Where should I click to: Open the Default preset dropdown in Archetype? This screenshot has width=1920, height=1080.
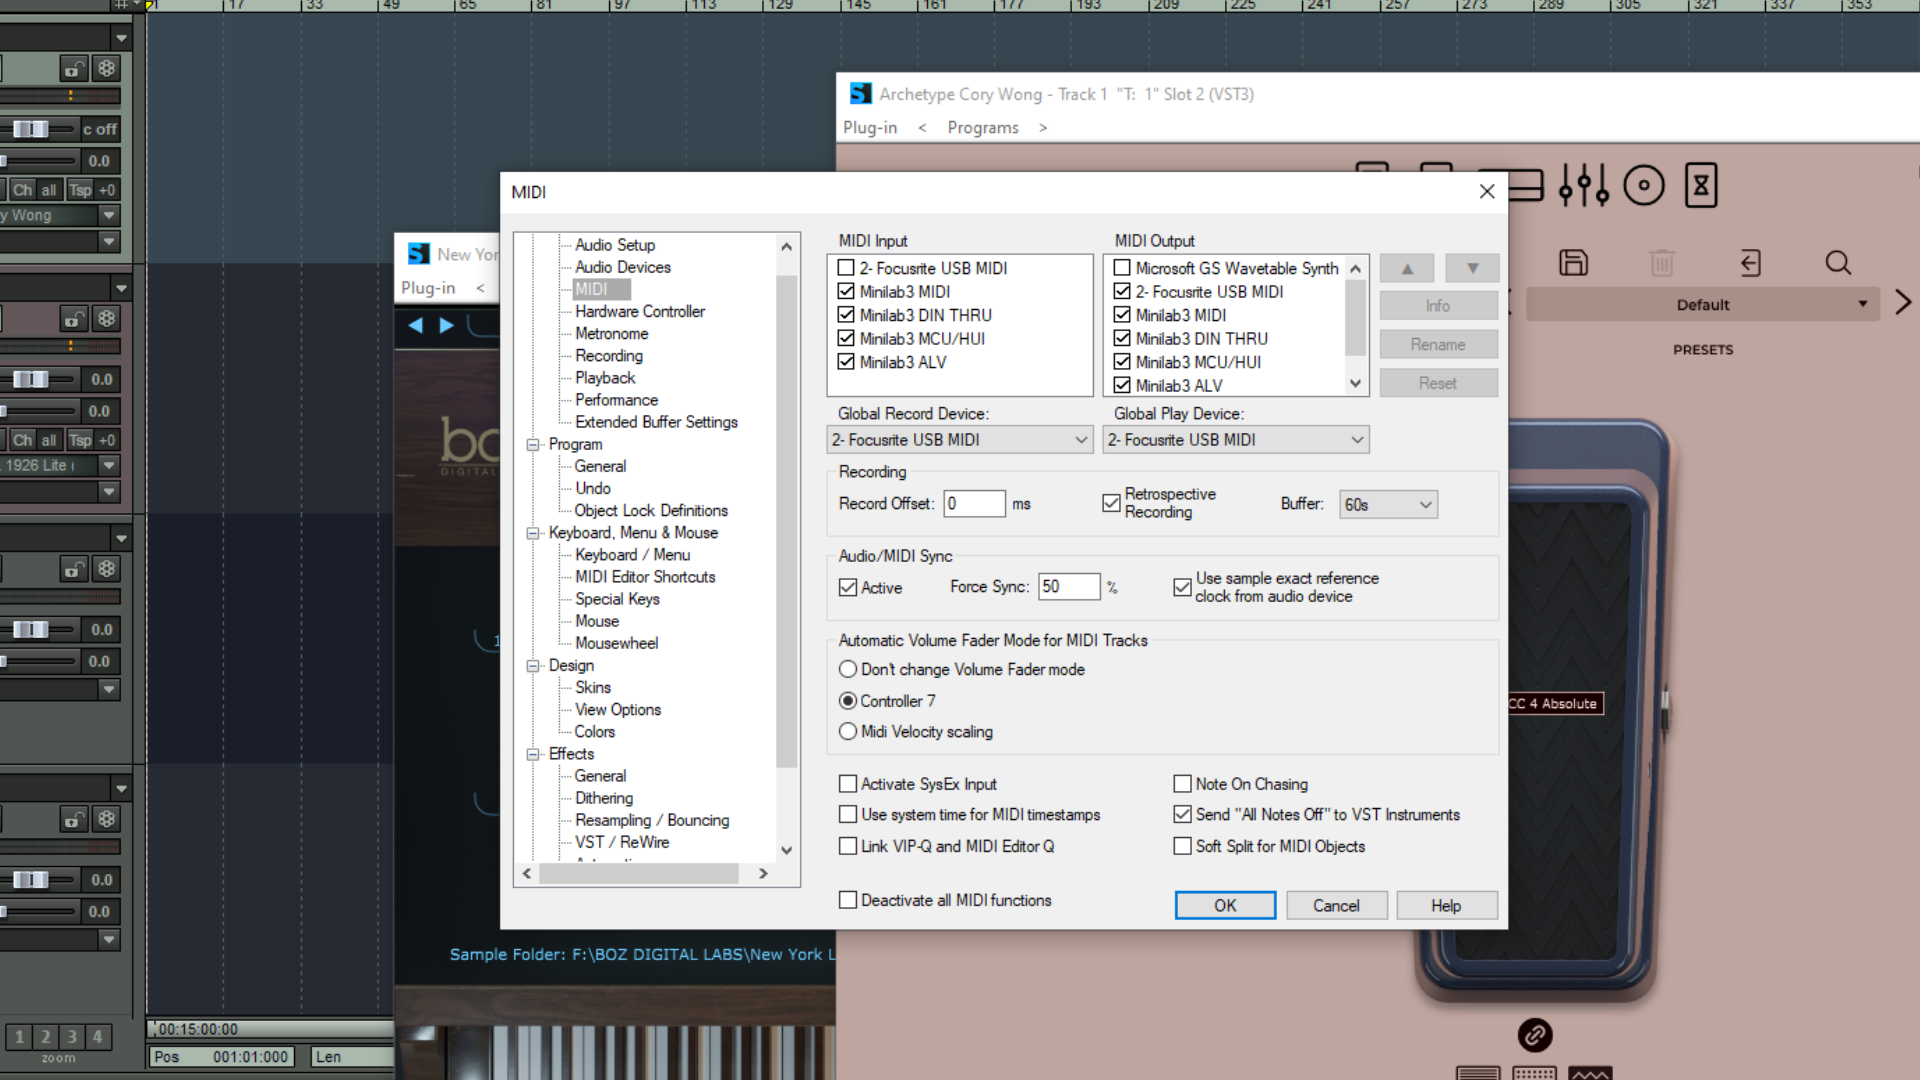pyautogui.click(x=1703, y=304)
